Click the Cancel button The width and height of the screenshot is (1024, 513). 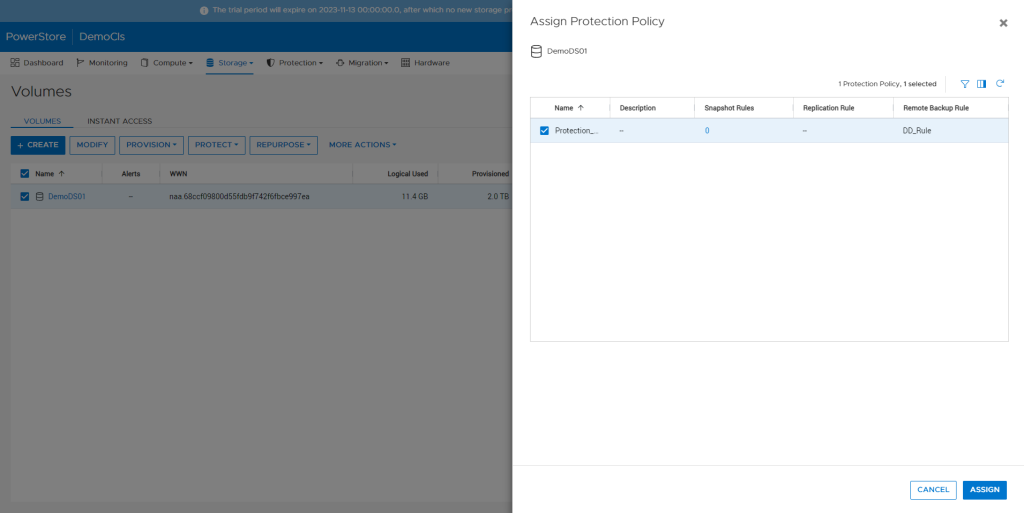[x=932, y=490]
